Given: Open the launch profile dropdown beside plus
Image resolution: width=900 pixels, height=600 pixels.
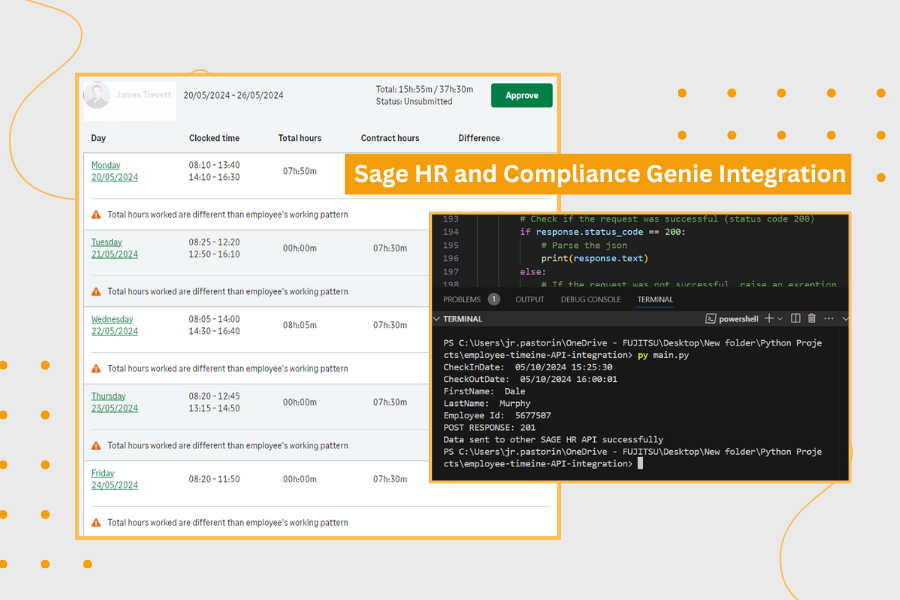Looking at the screenshot, I should coord(781,318).
